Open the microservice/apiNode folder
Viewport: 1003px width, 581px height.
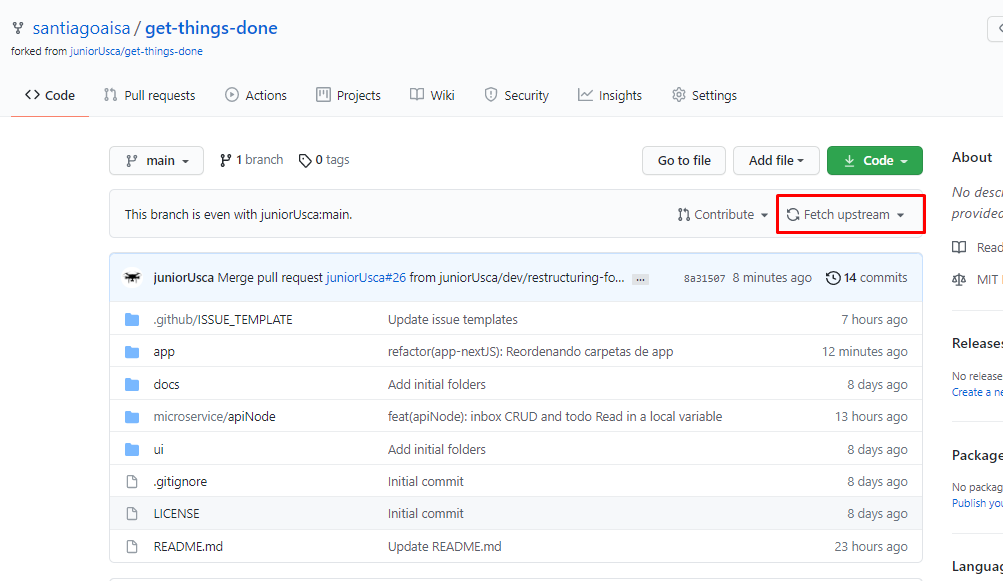coord(214,417)
